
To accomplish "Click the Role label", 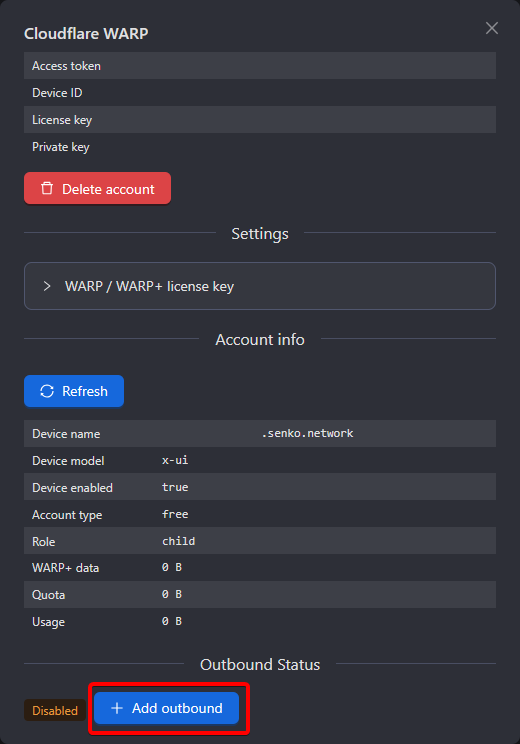I will pos(44,542).
